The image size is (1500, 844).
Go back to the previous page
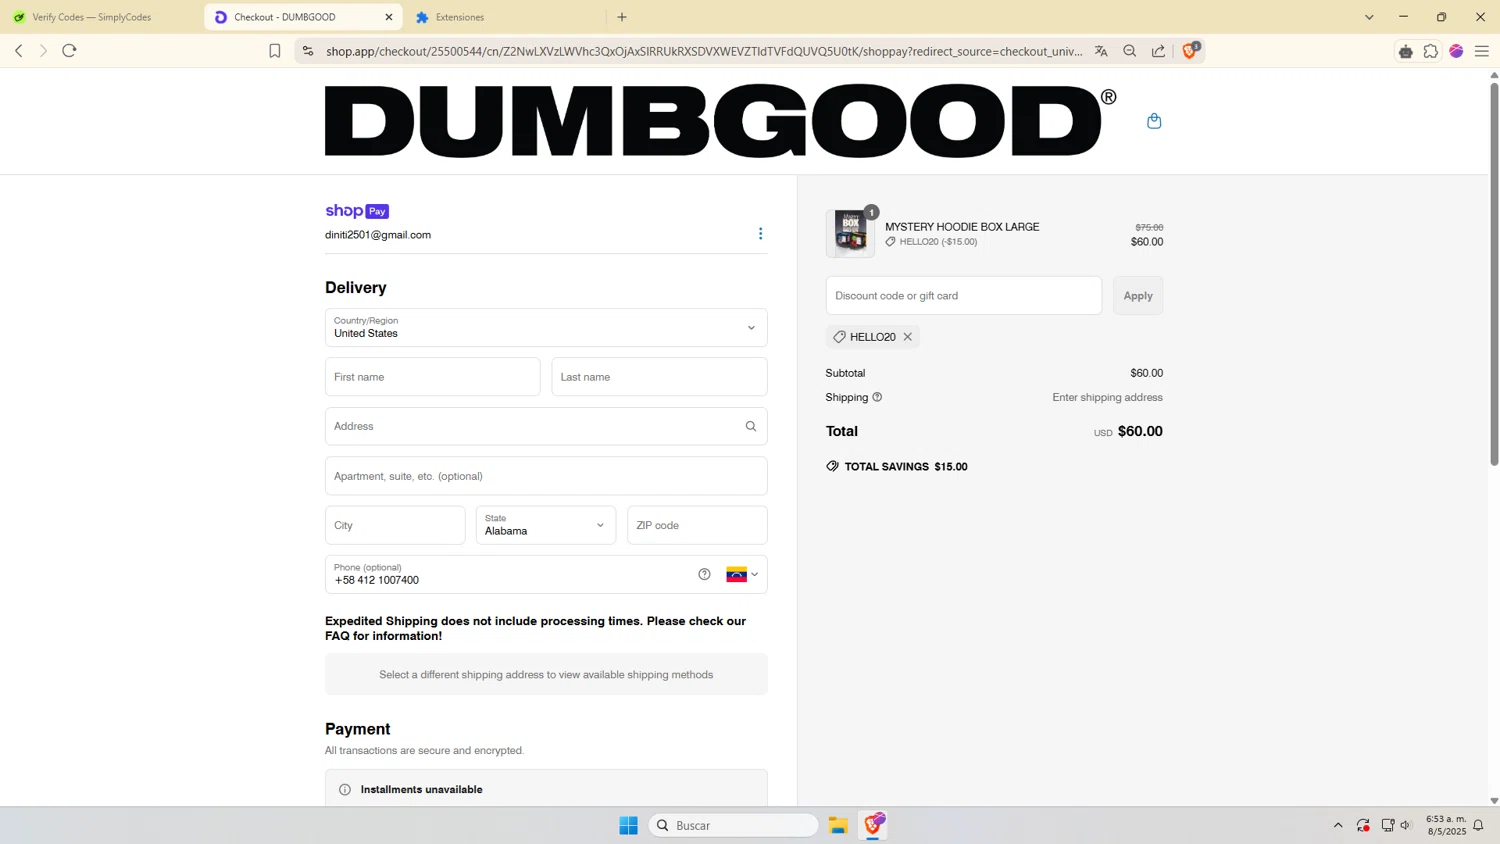18,51
